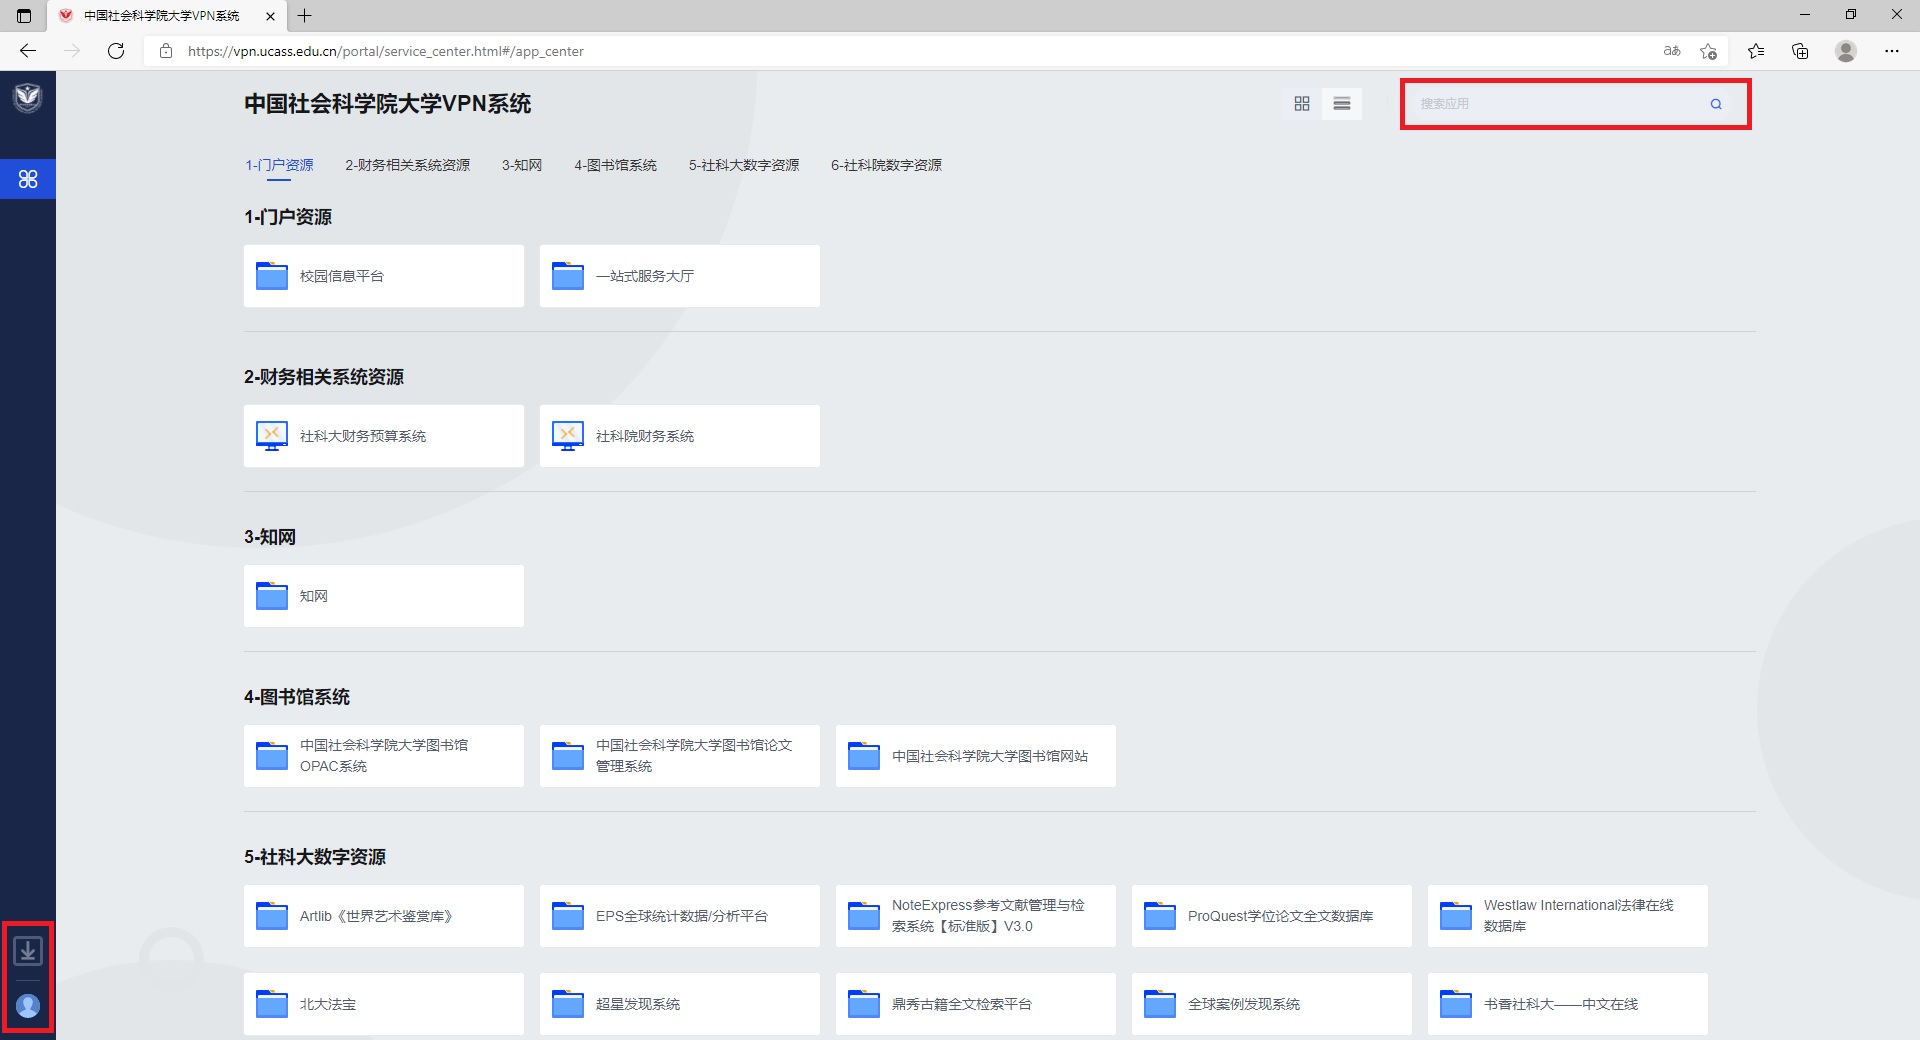The width and height of the screenshot is (1920, 1040).
Task: Open the 北大法宝 folder icon
Action: [x=272, y=1004]
